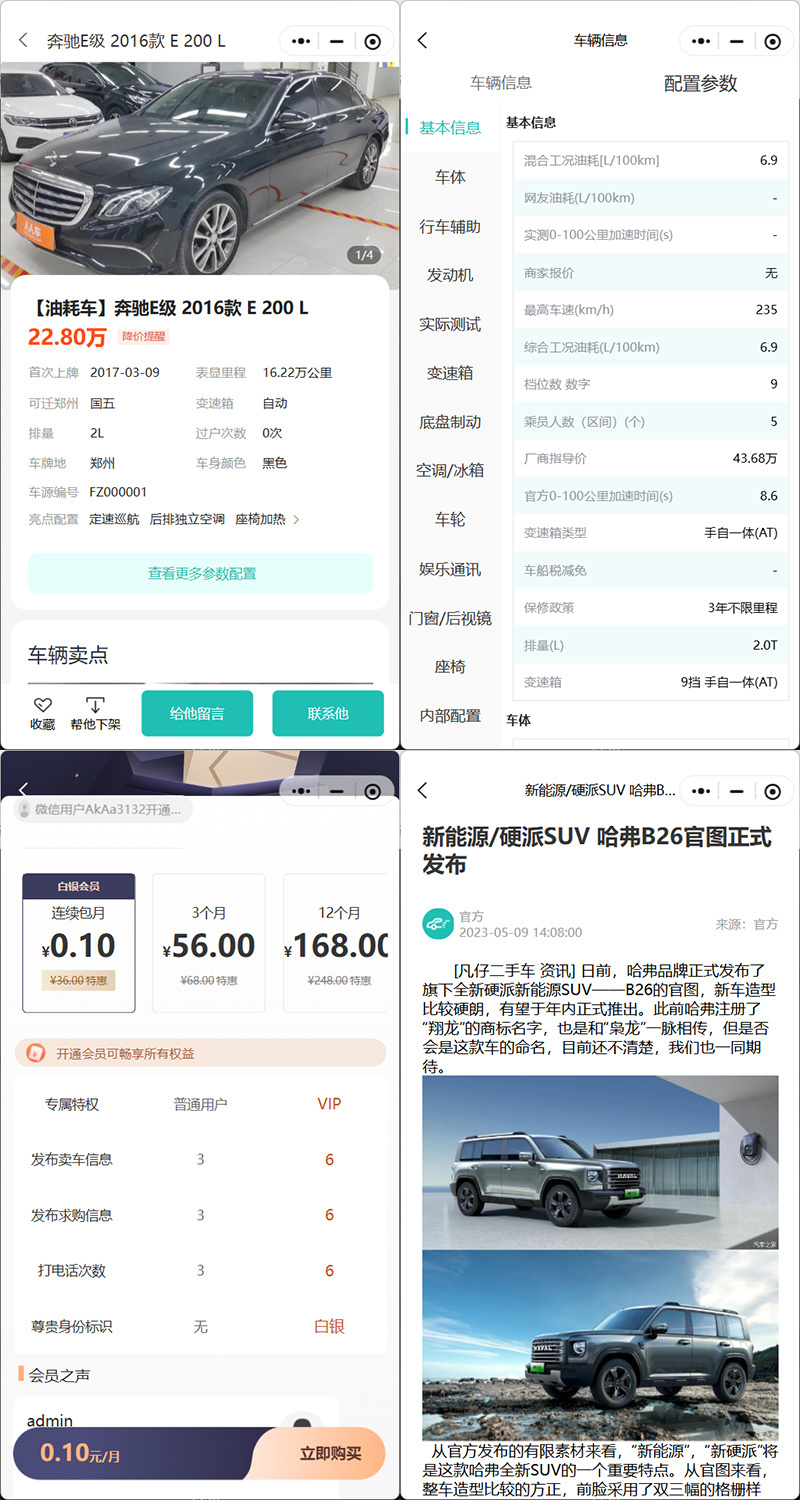The height and width of the screenshot is (1500, 800).
Task: Expand more 亮点配置 with the chevron arrow
Action: [x=296, y=520]
